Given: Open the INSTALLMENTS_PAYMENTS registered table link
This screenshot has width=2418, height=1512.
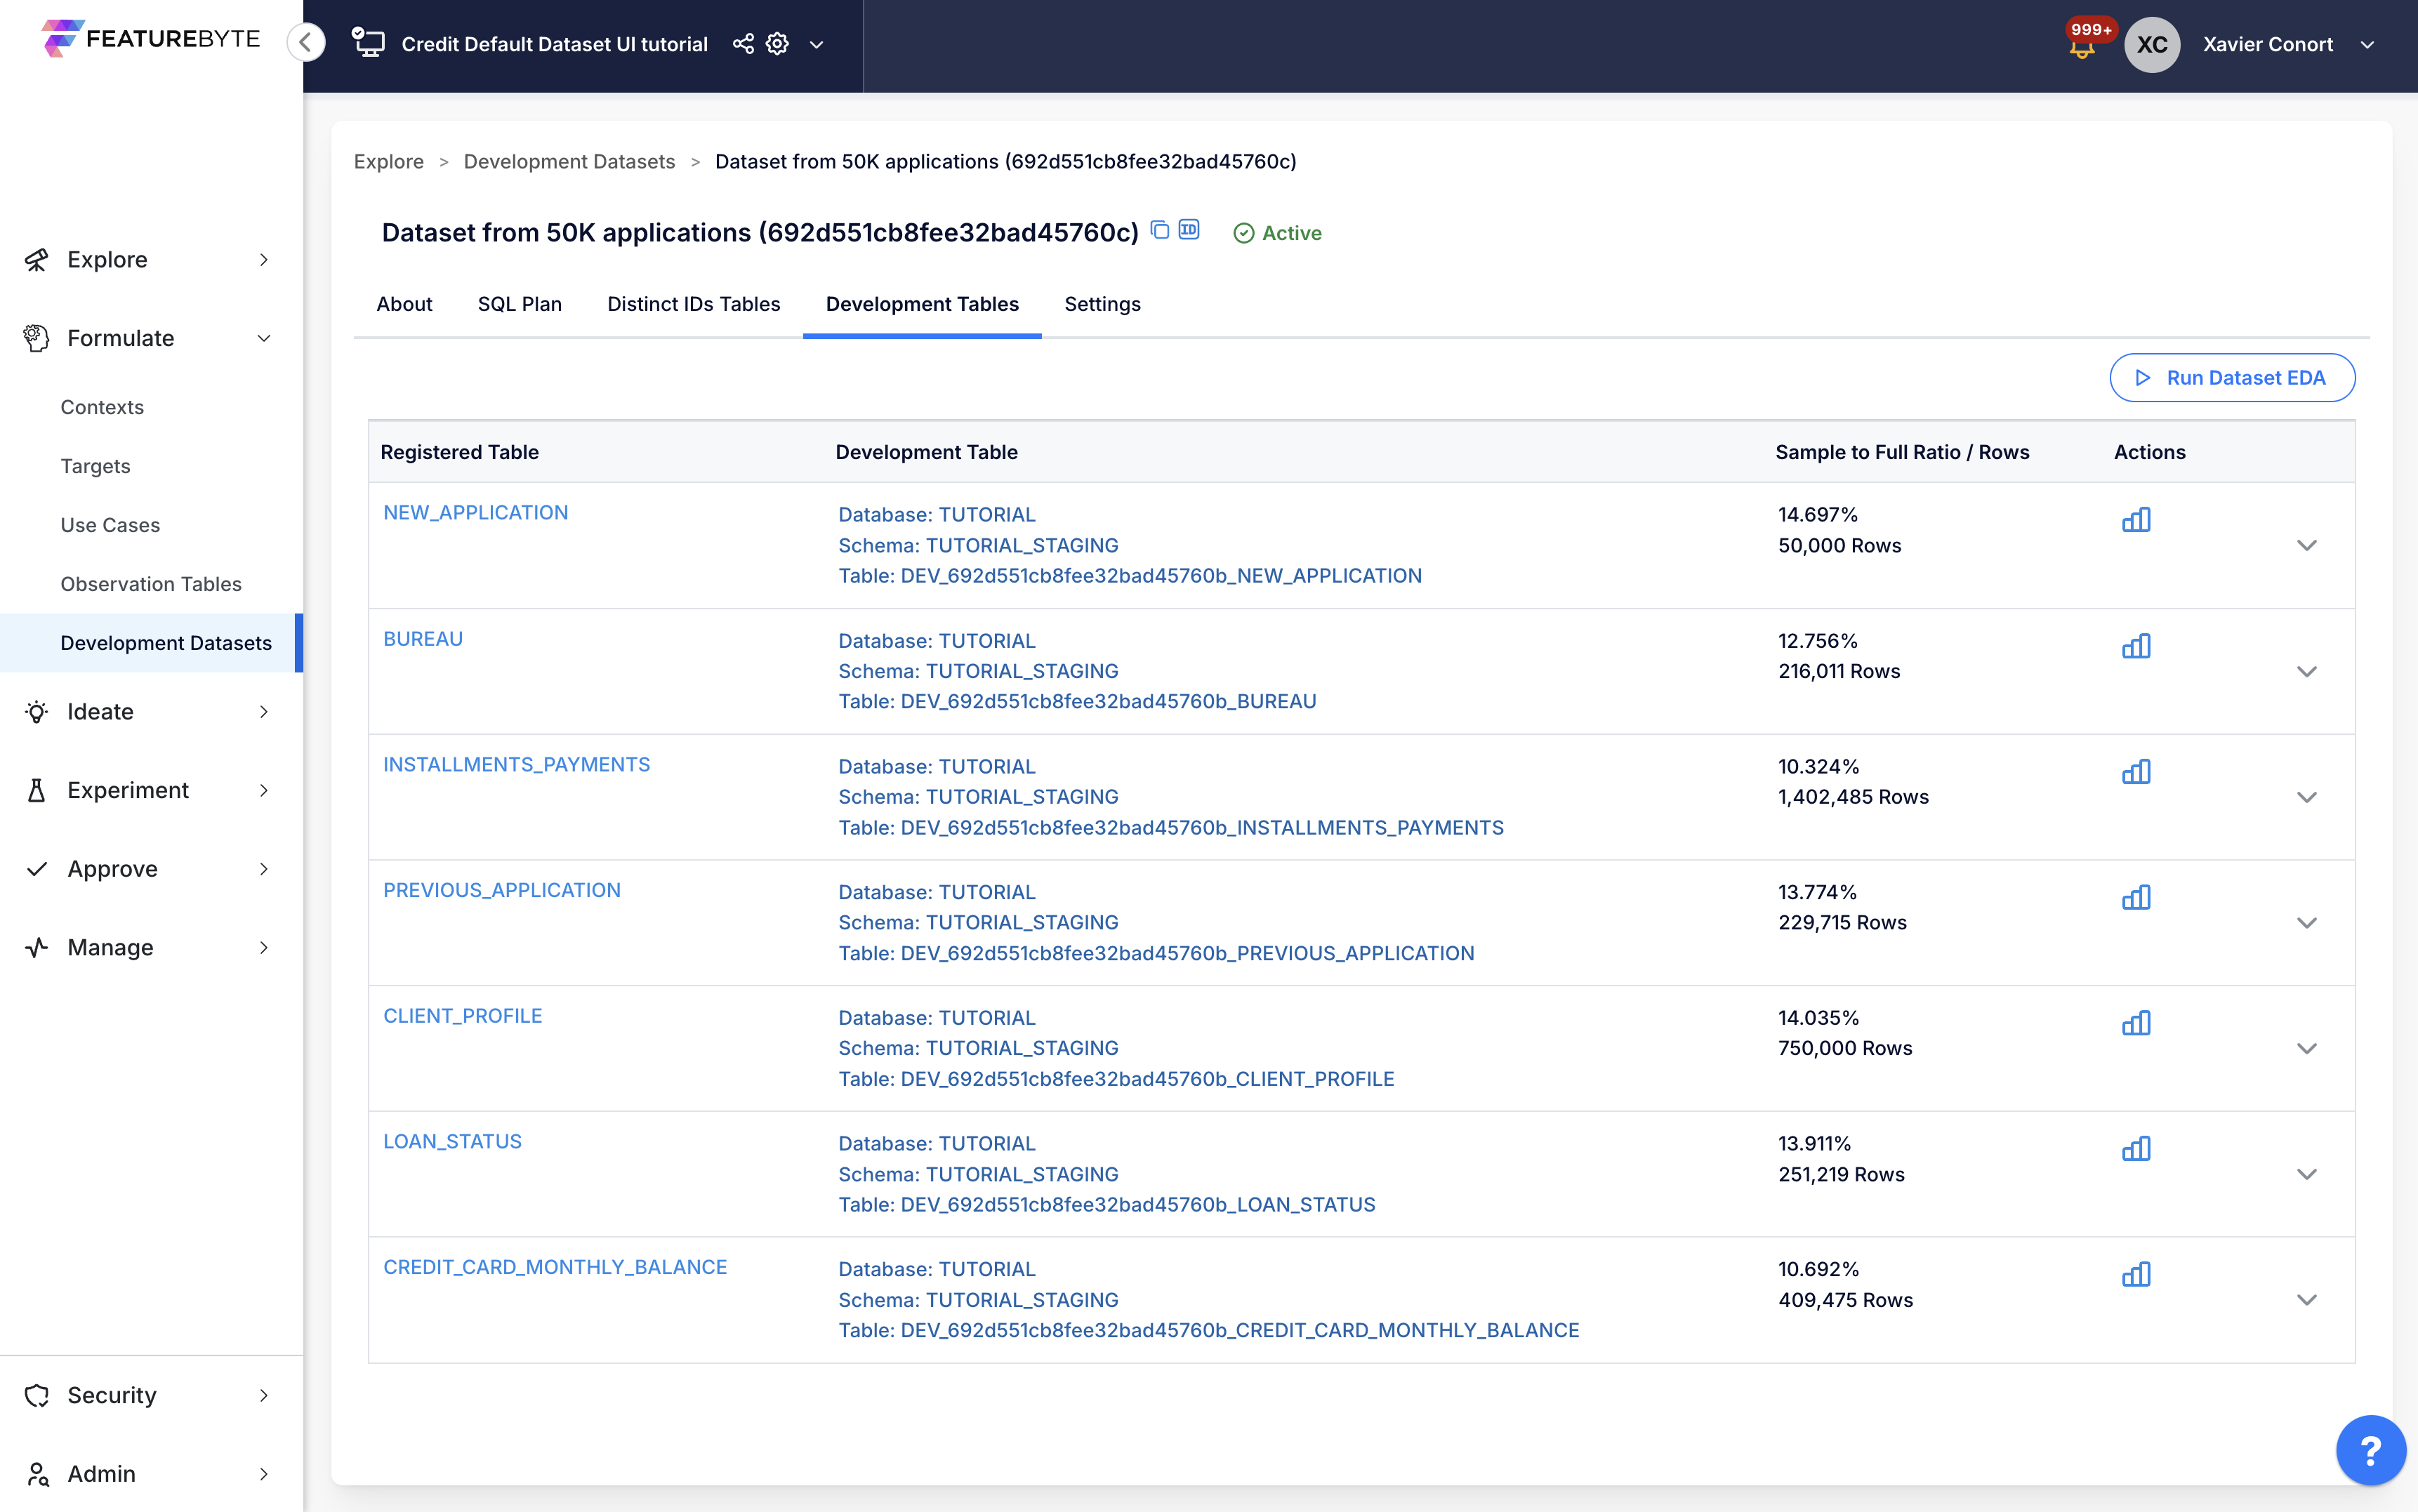Looking at the screenshot, I should 516,764.
